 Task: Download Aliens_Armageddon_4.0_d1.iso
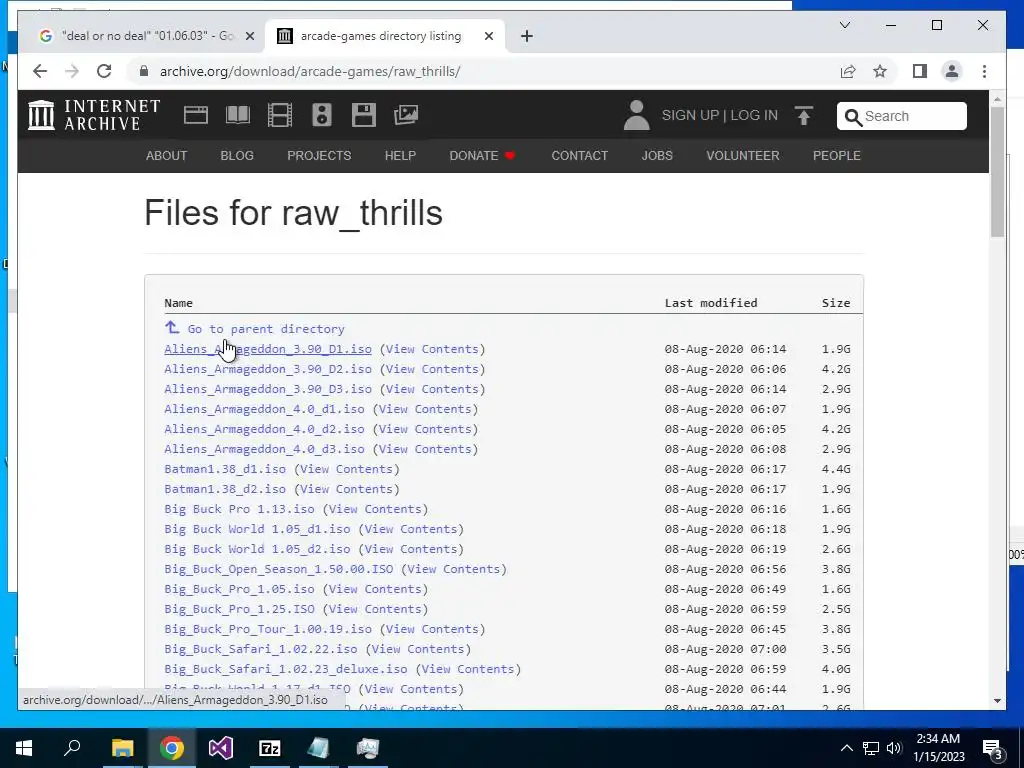point(264,409)
